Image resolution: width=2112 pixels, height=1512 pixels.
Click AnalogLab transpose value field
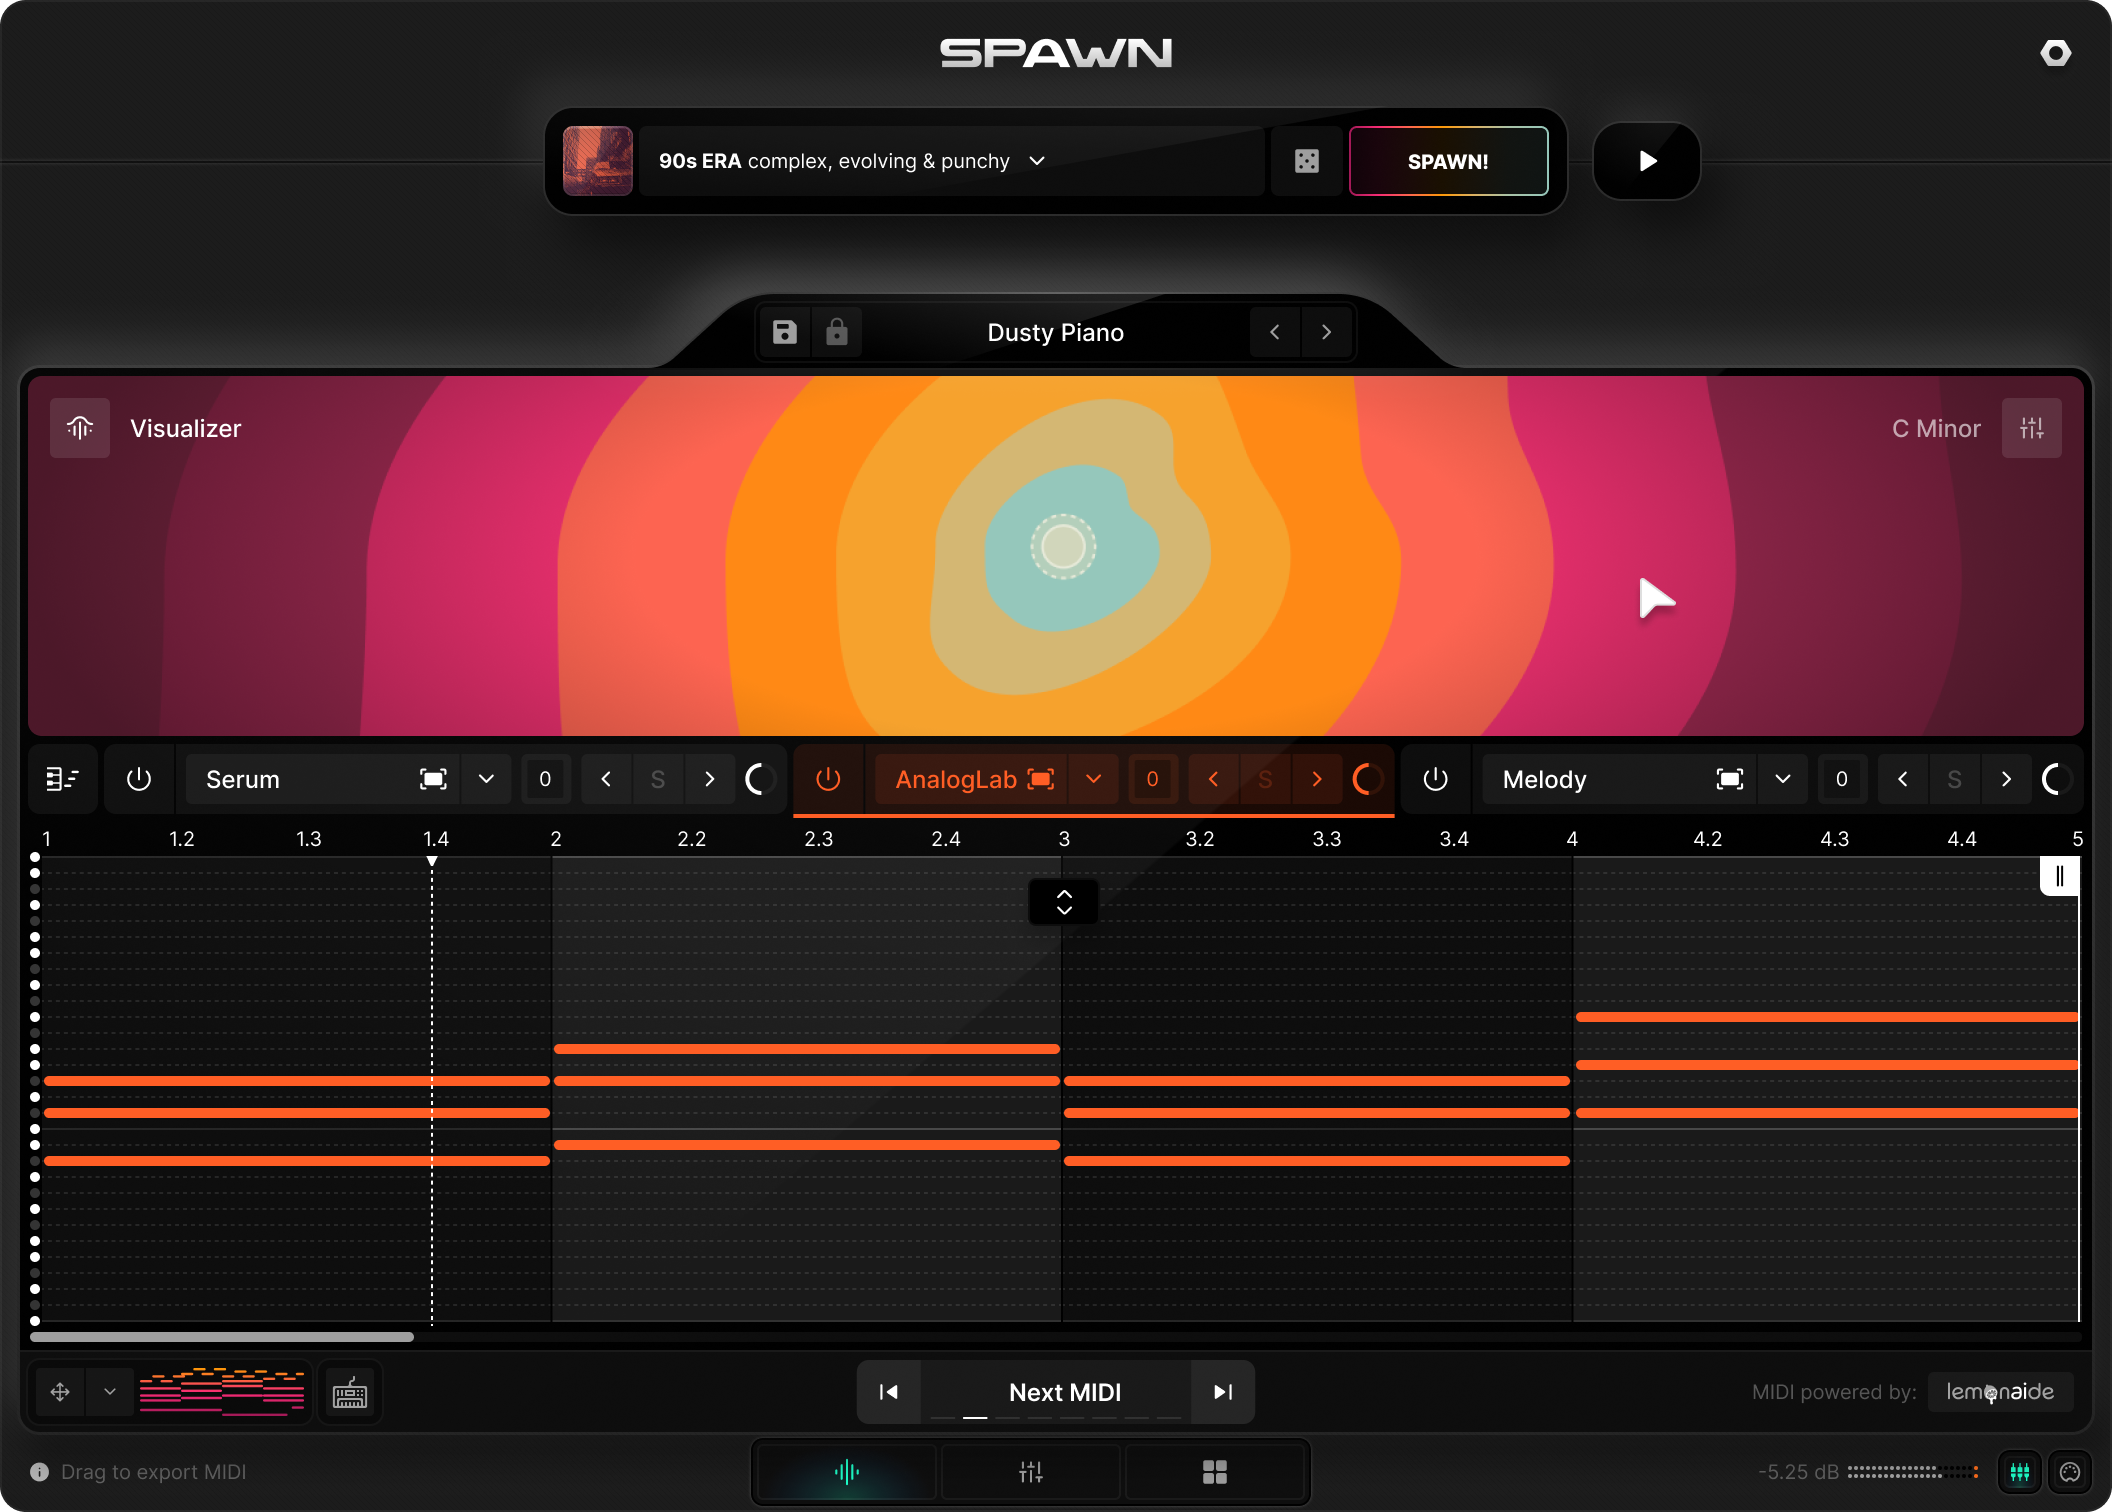[1152, 779]
